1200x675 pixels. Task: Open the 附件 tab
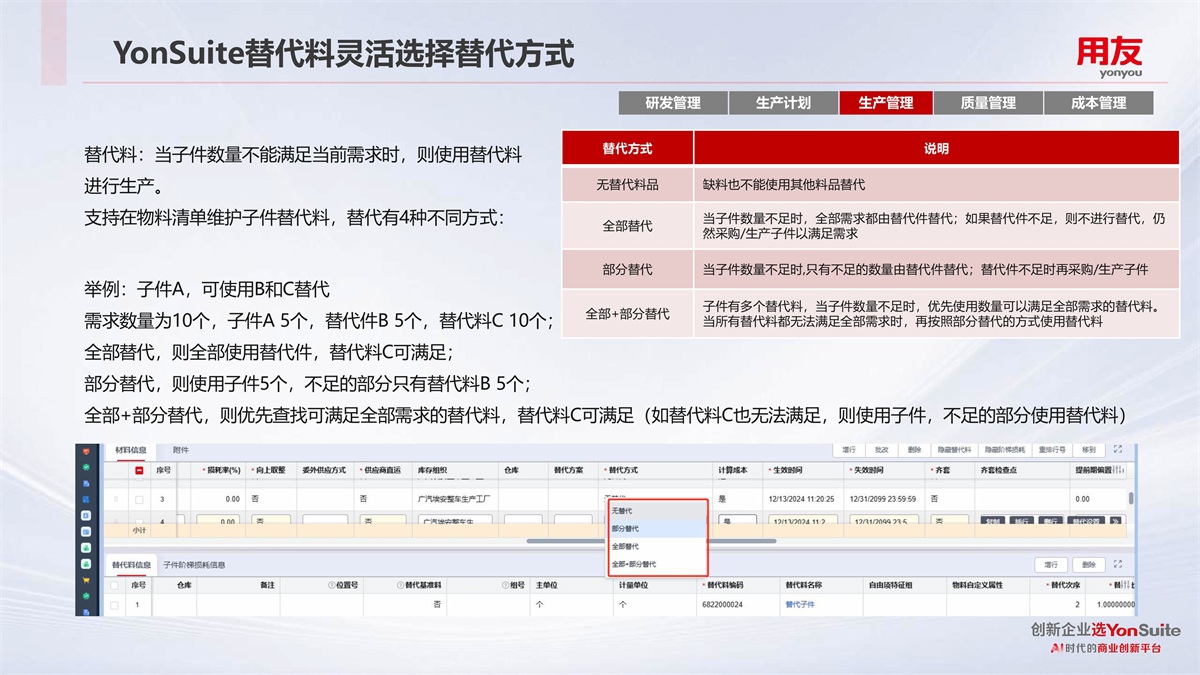click(x=181, y=451)
